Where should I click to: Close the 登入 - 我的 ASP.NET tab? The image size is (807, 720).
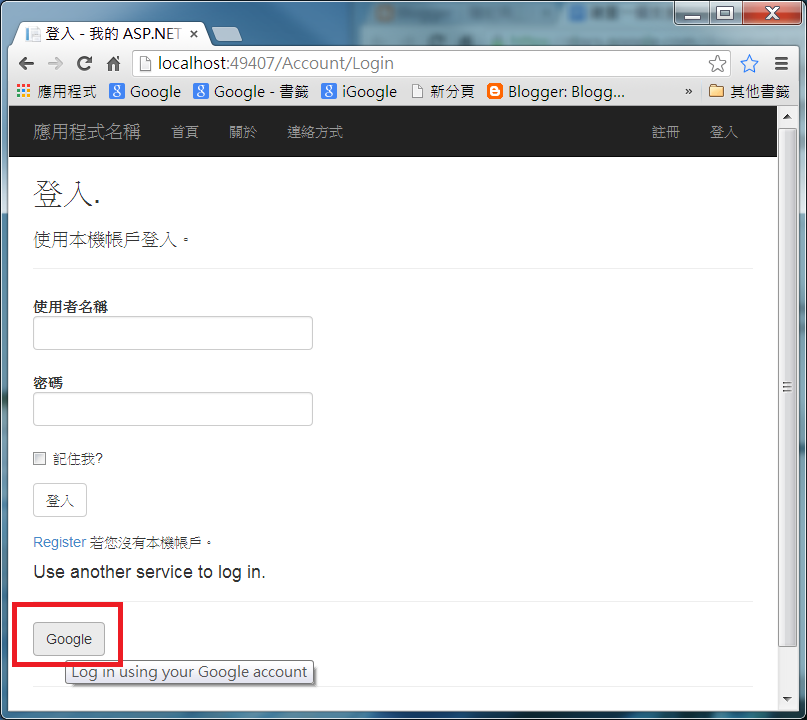[194, 34]
